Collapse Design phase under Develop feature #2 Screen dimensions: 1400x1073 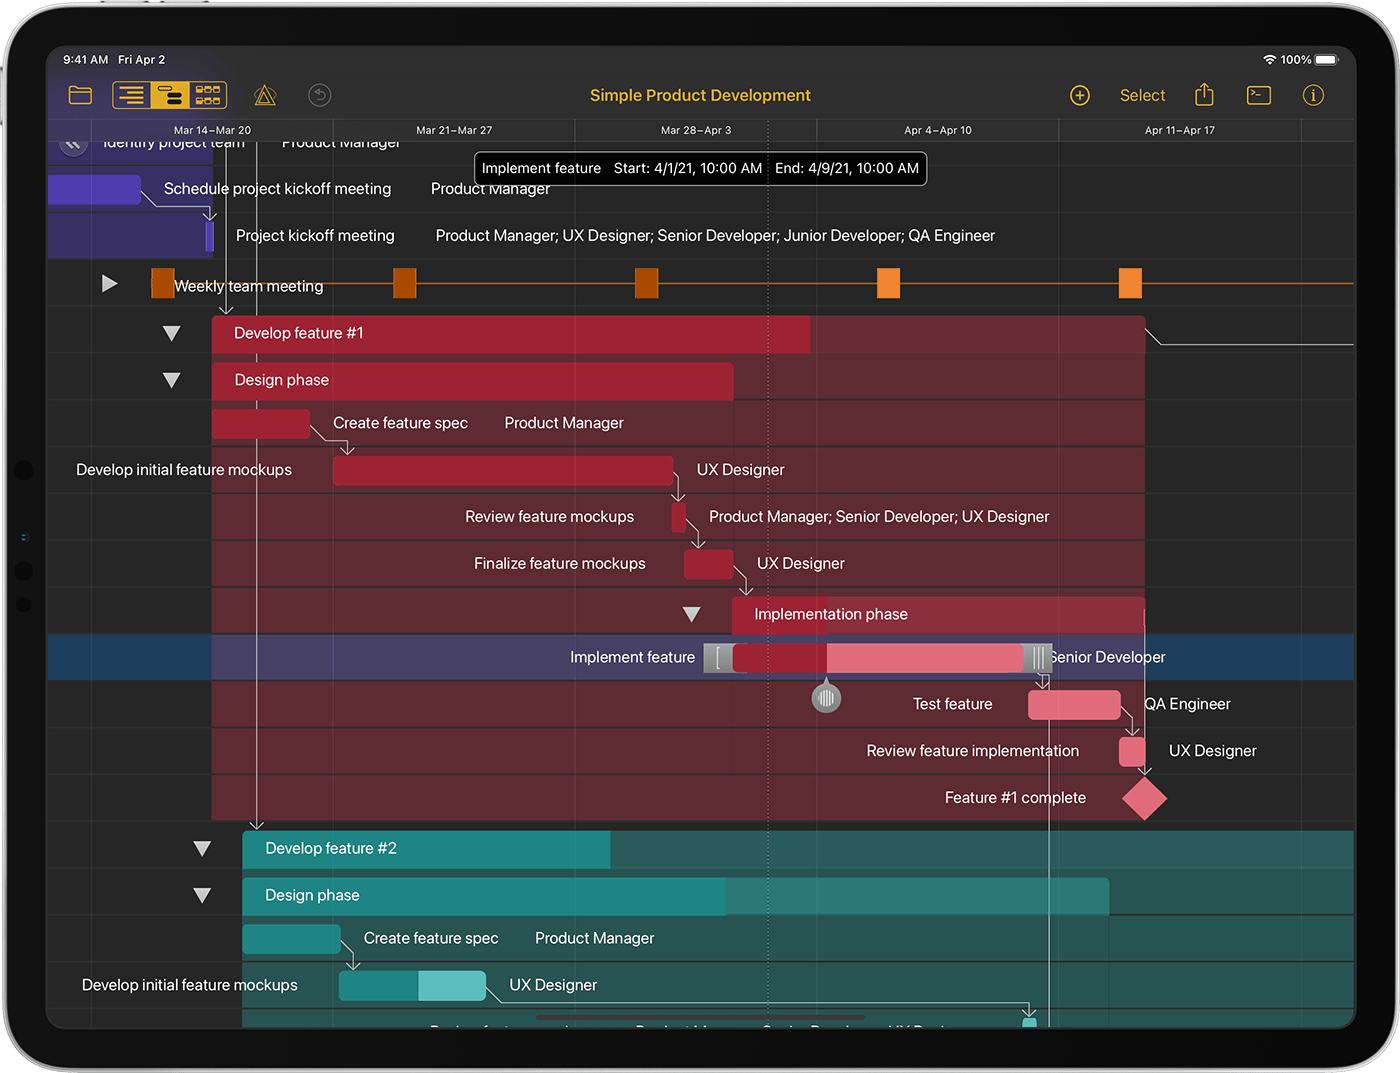[203, 895]
